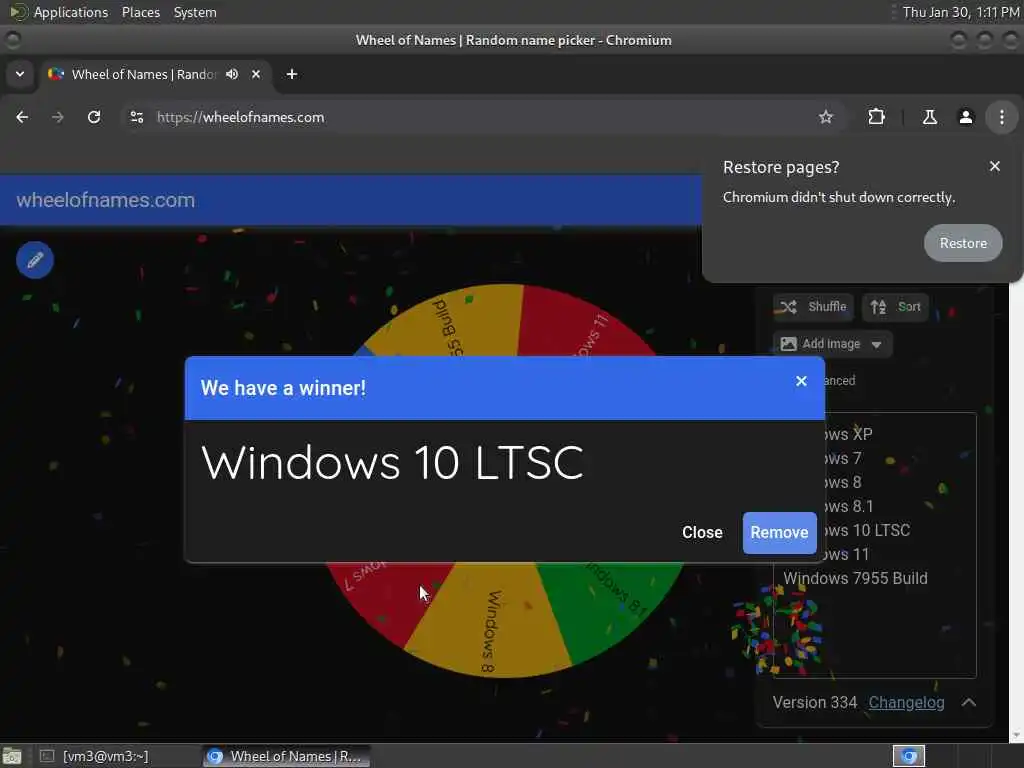Mute the tab audio speaker icon

(x=232, y=74)
